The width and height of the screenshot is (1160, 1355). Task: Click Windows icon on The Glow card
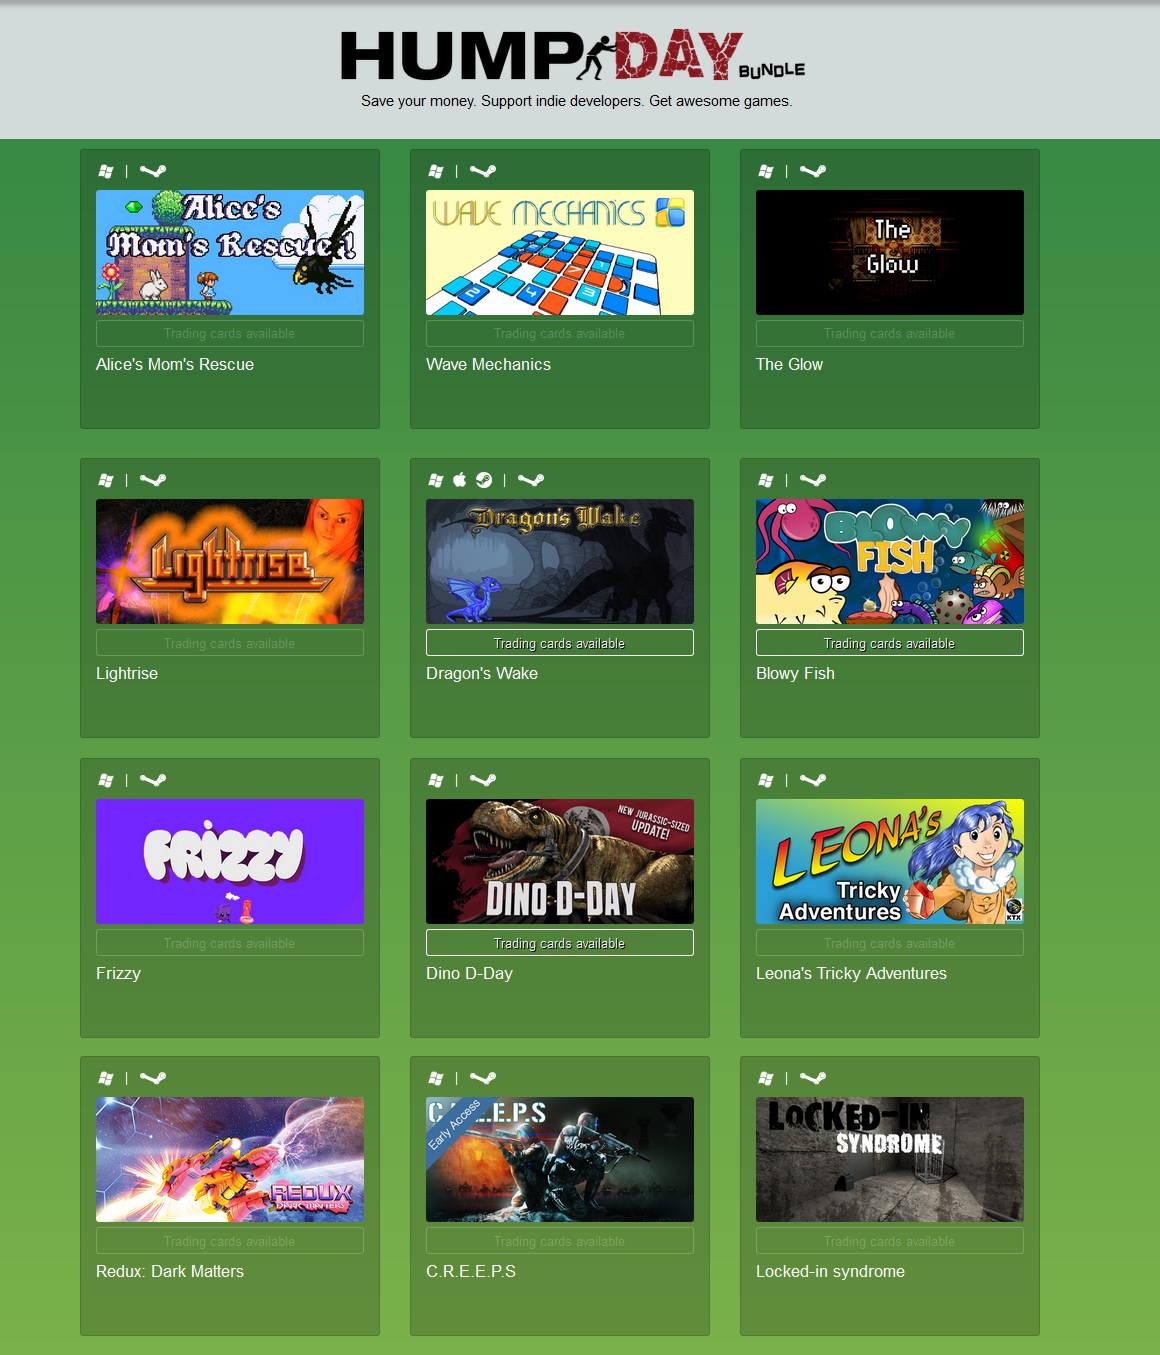tap(766, 171)
